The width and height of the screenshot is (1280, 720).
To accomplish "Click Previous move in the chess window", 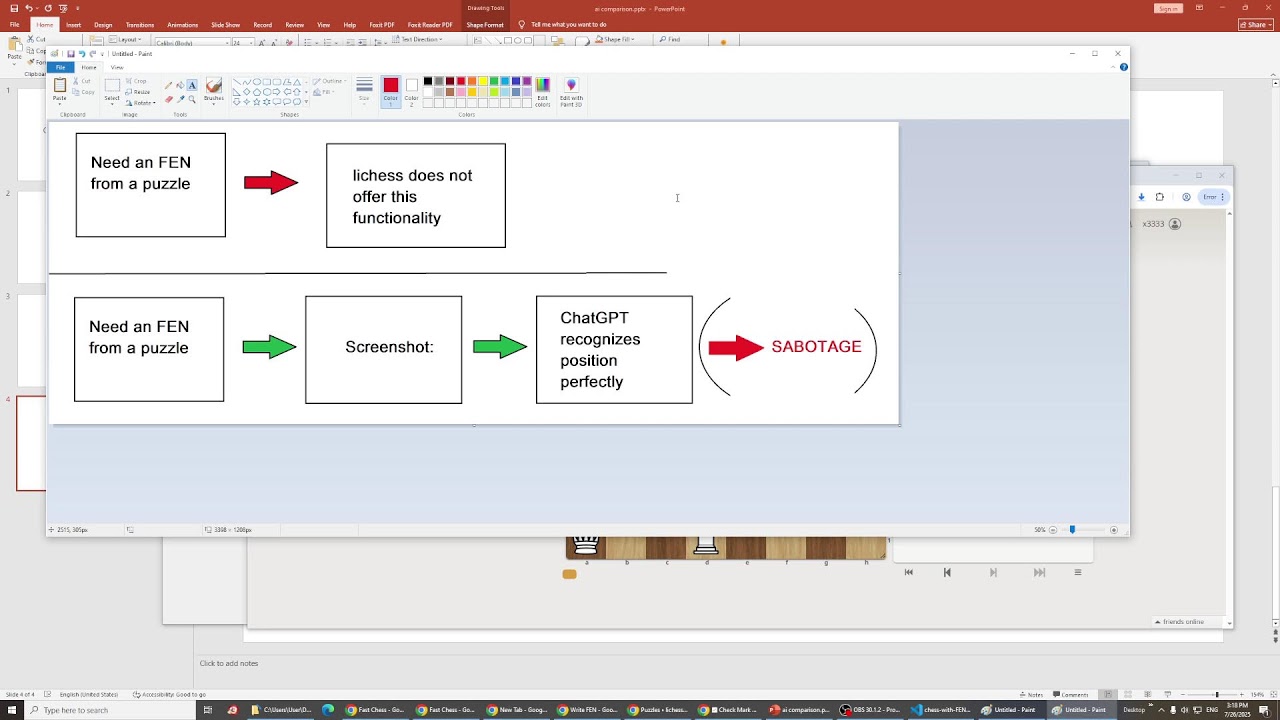I will click(x=947, y=573).
